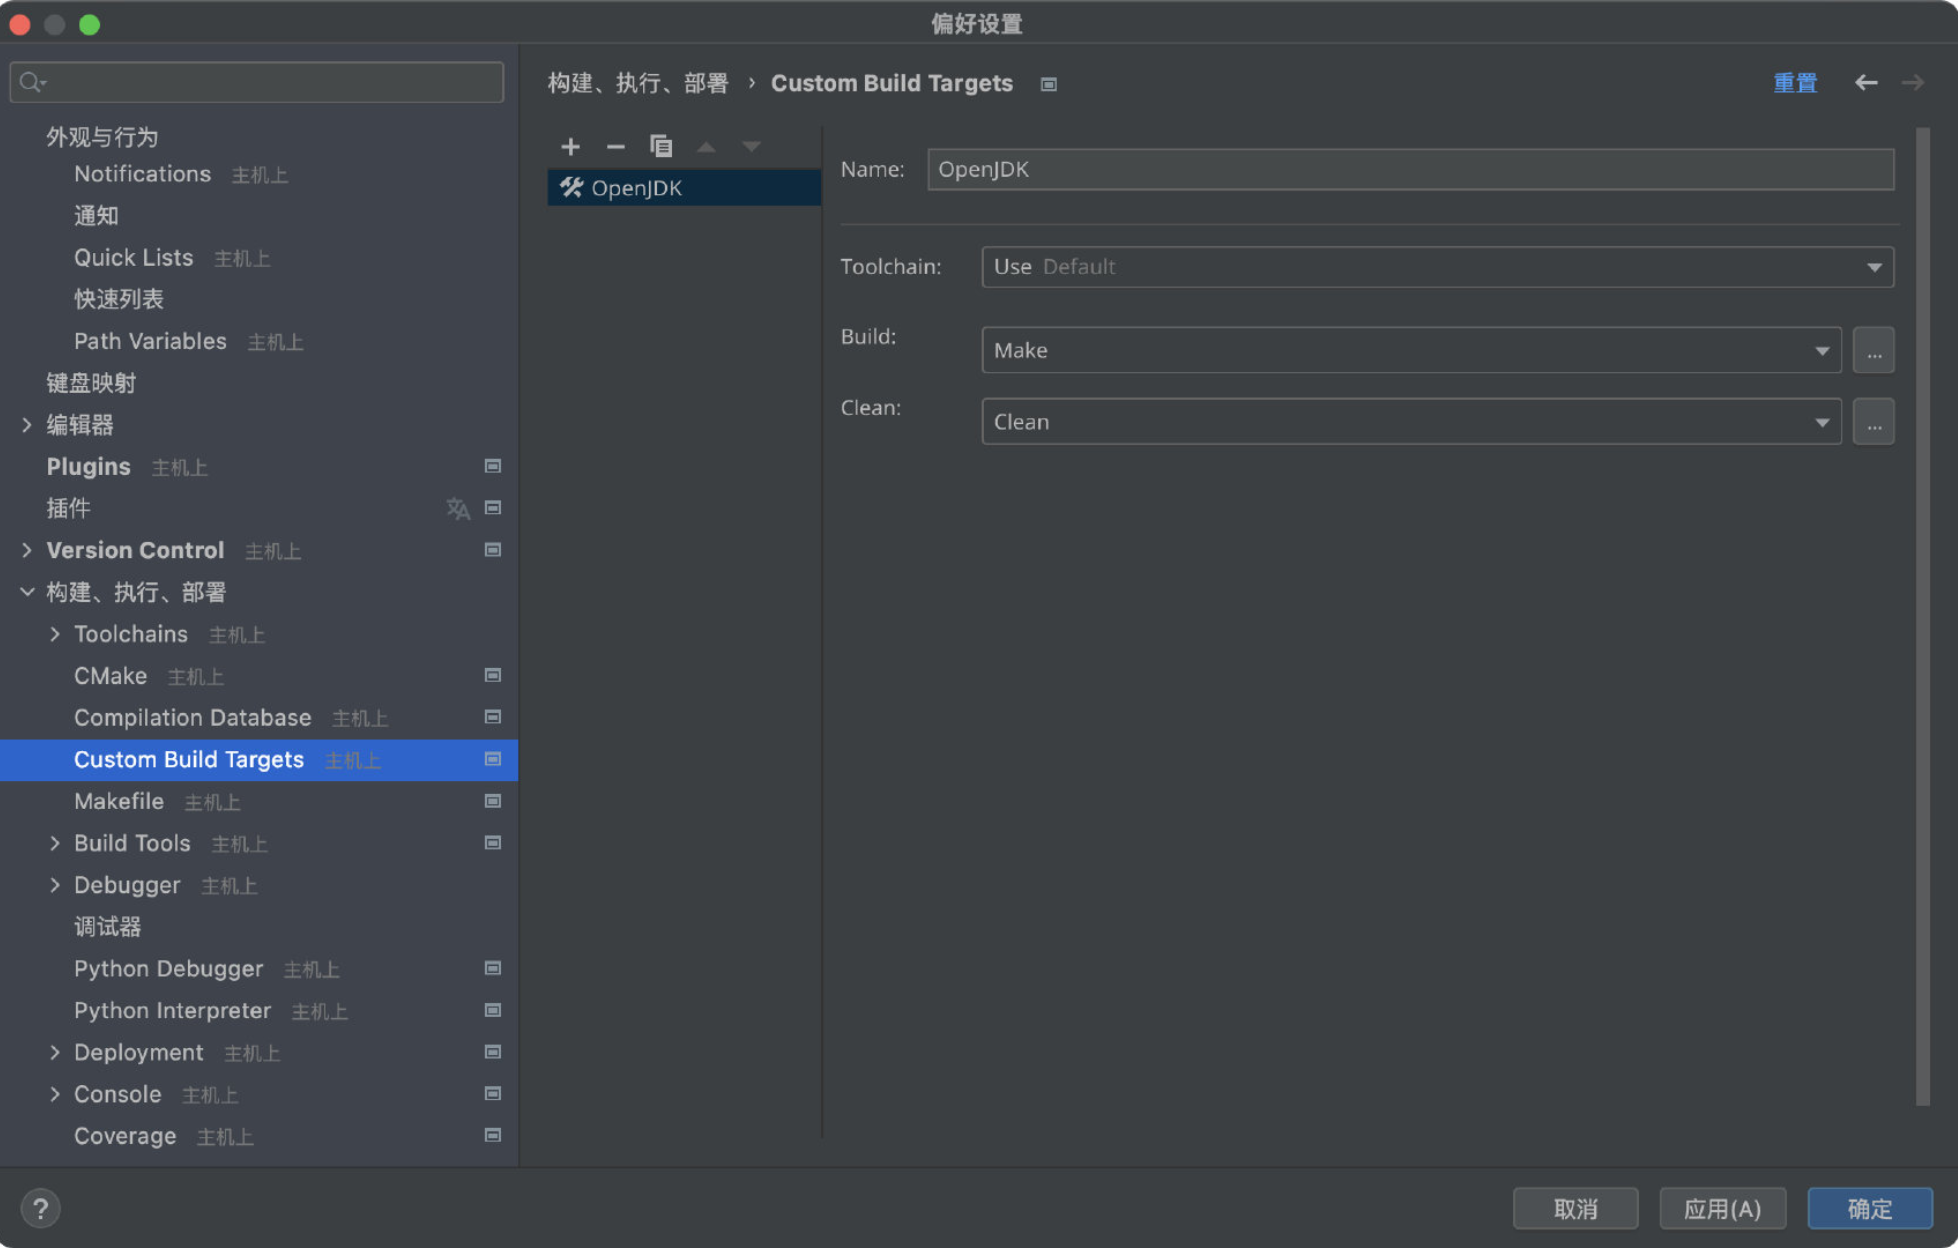Collapse the 构建、执行、部署 node
Image resolution: width=1958 pixels, height=1248 pixels.
(27, 592)
